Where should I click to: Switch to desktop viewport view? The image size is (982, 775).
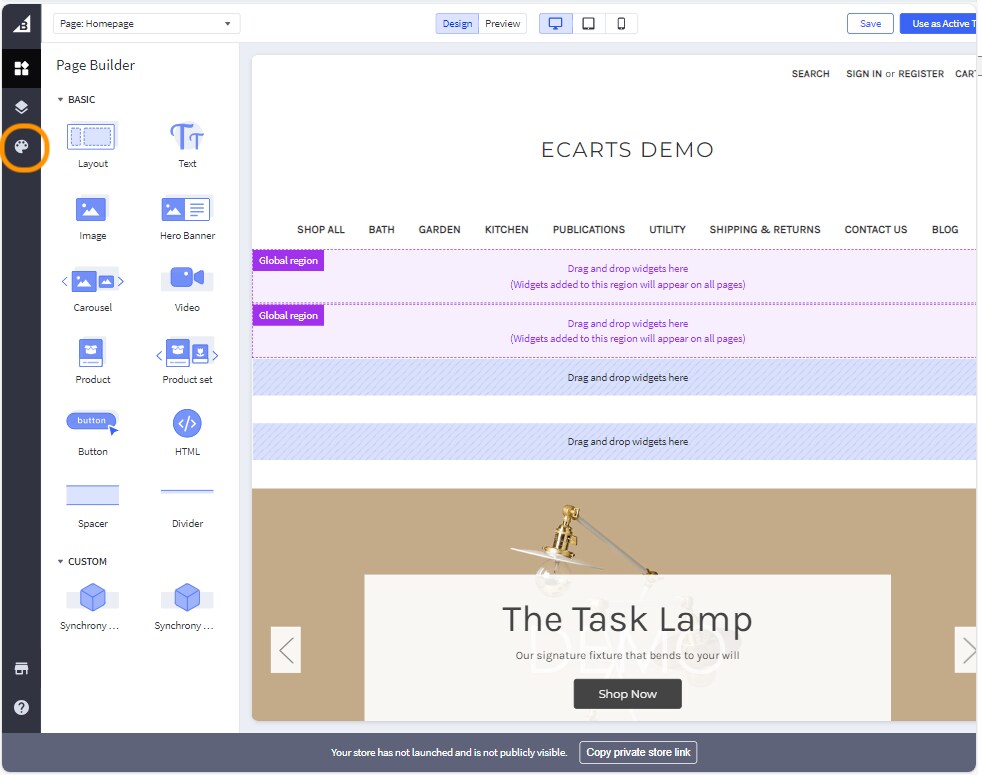click(556, 24)
